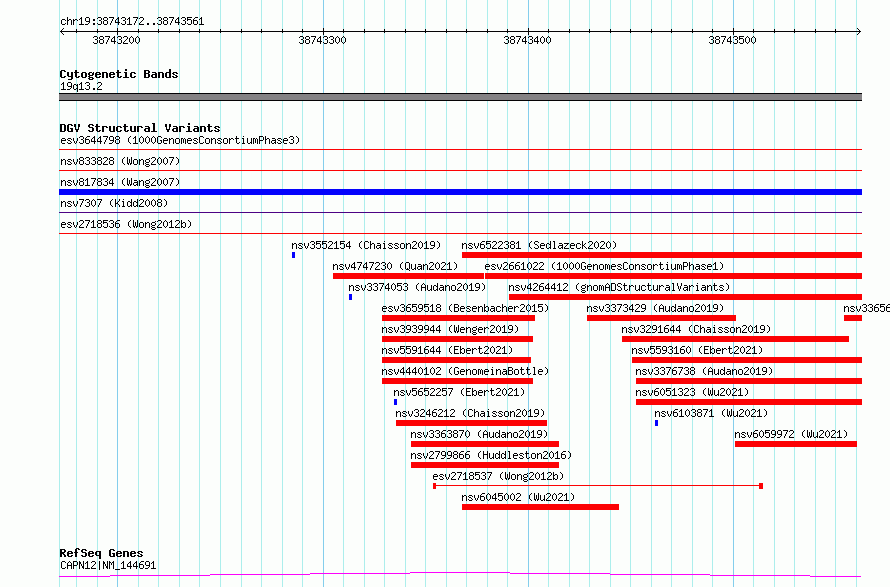Viewport: 890px width, 587px height.
Task: Open nsv4264412 (gnomADStructuralVariants) label
Action: [619, 287]
